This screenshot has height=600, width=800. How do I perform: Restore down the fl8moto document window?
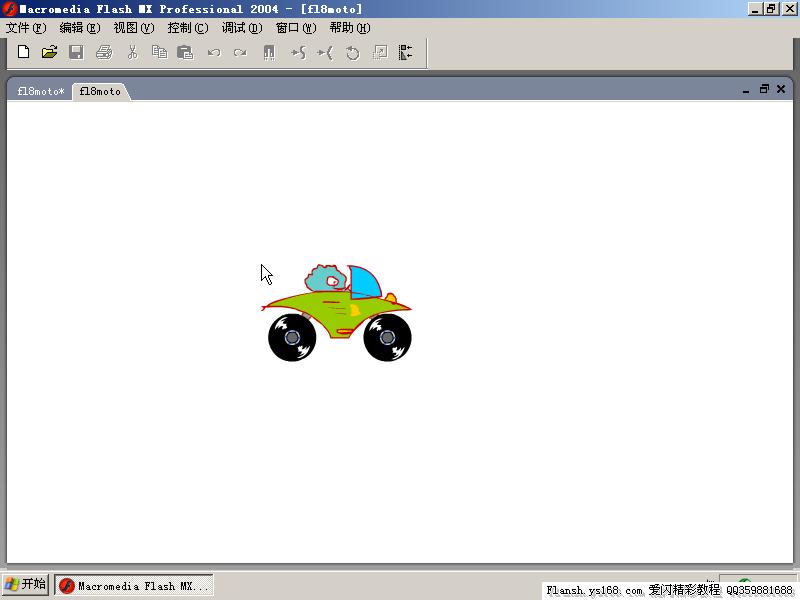(764, 89)
